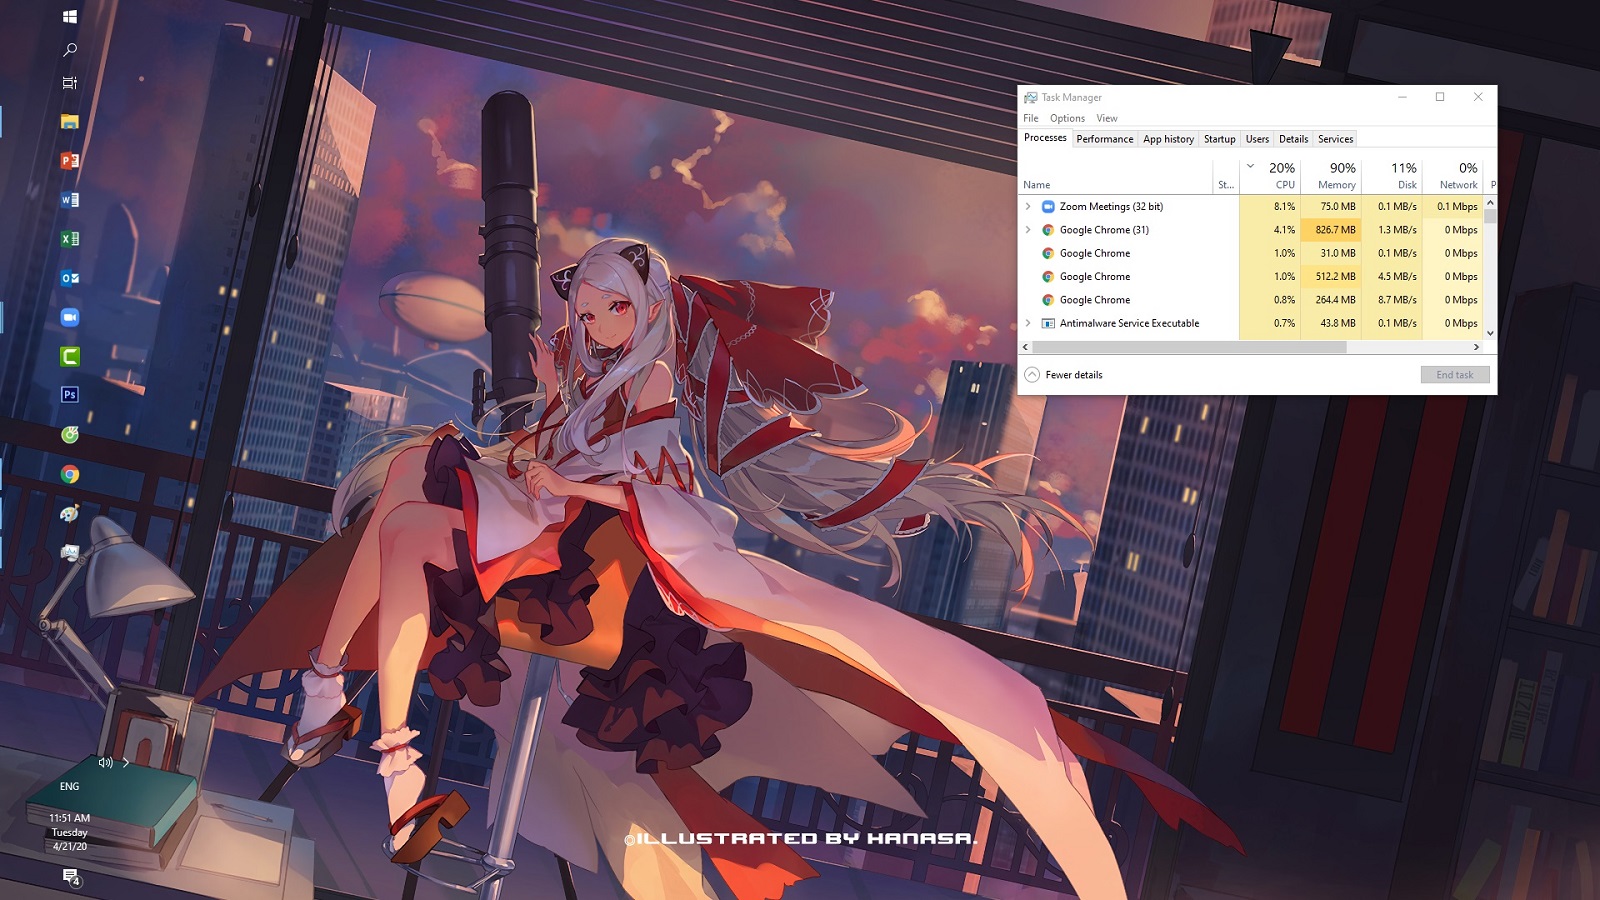This screenshot has height=900, width=1600.
Task: Select the Zoom Meetings (32 bit) row name
Action: point(1111,207)
